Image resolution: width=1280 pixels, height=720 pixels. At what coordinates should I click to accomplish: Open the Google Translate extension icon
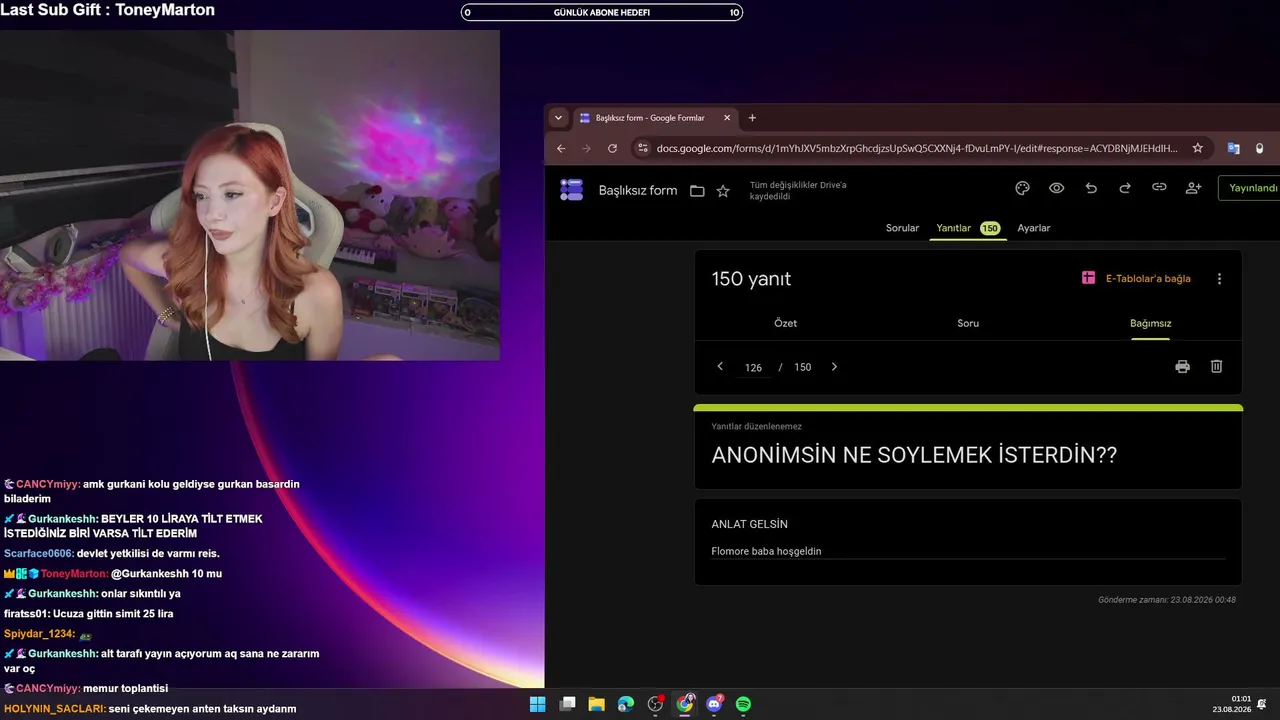1233,148
